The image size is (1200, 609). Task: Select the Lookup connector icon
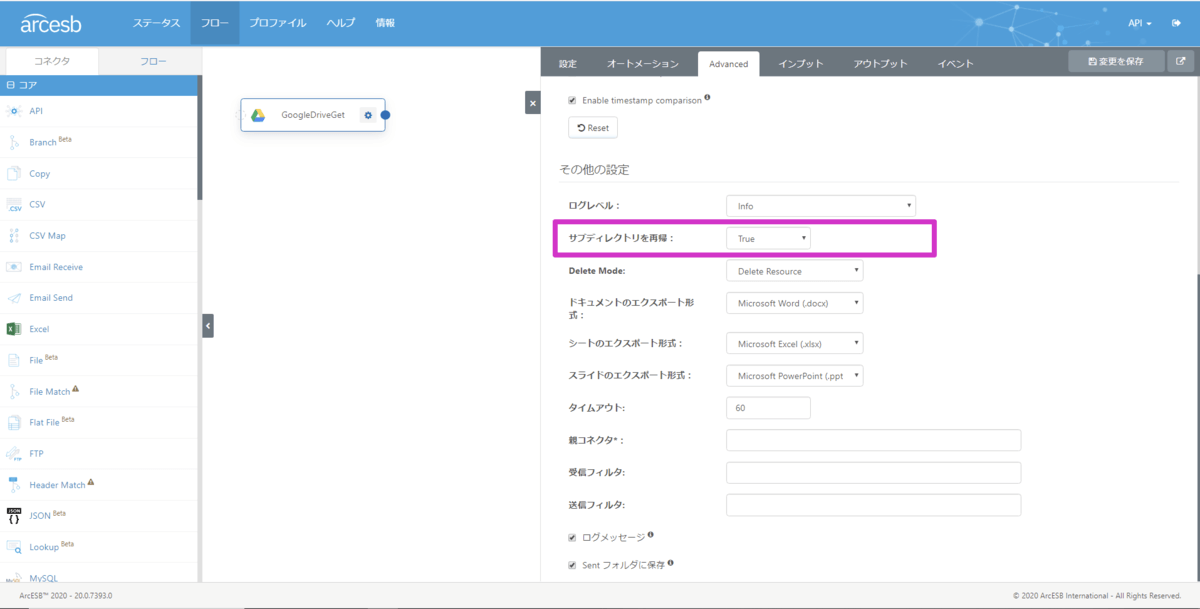click(x=14, y=547)
